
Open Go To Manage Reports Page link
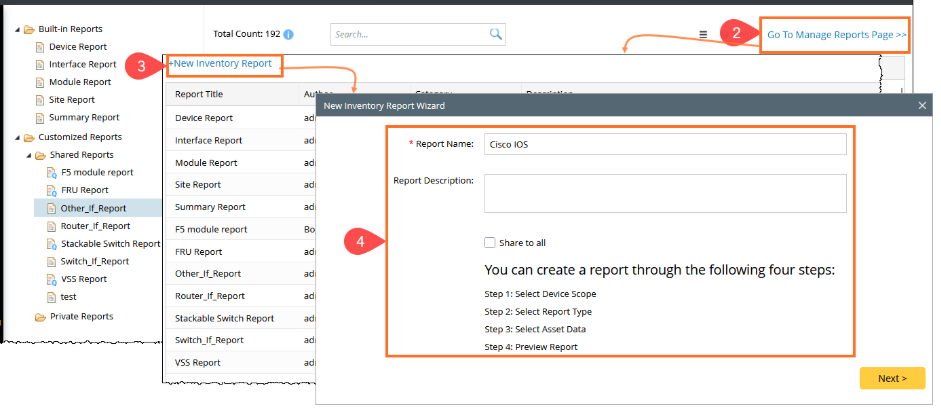[x=836, y=35]
